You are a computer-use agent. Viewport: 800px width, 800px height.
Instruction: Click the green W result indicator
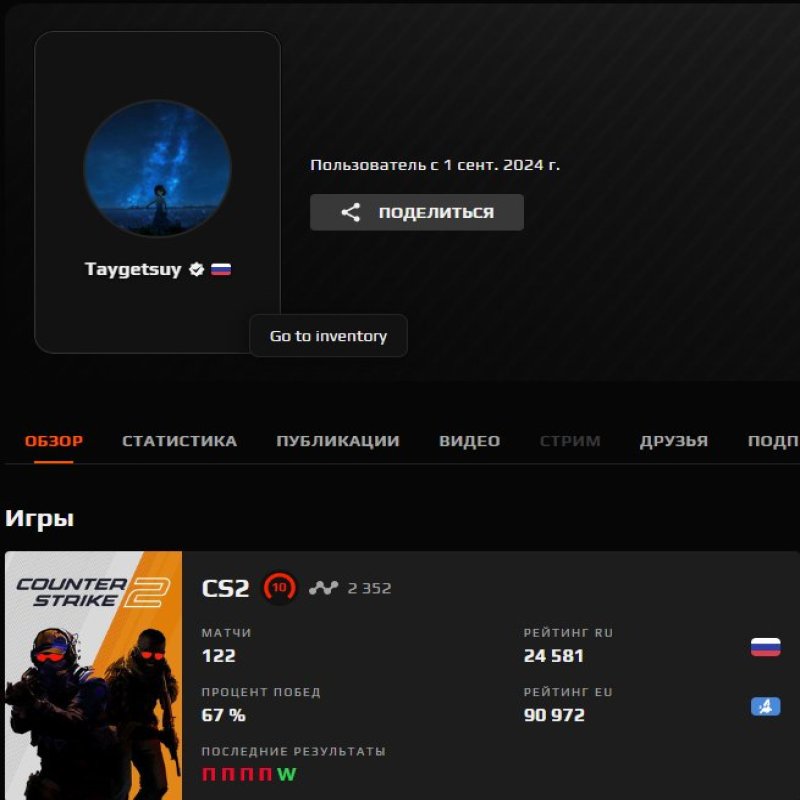pos(285,773)
